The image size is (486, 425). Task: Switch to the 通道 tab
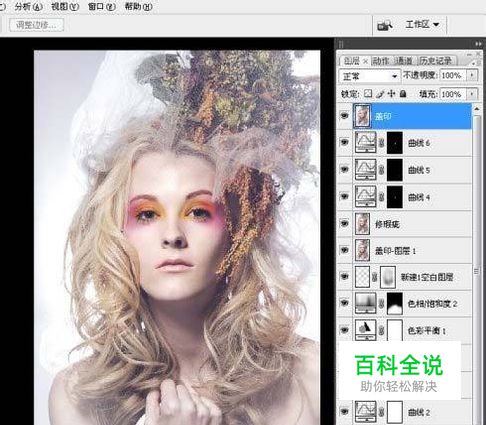(404, 61)
